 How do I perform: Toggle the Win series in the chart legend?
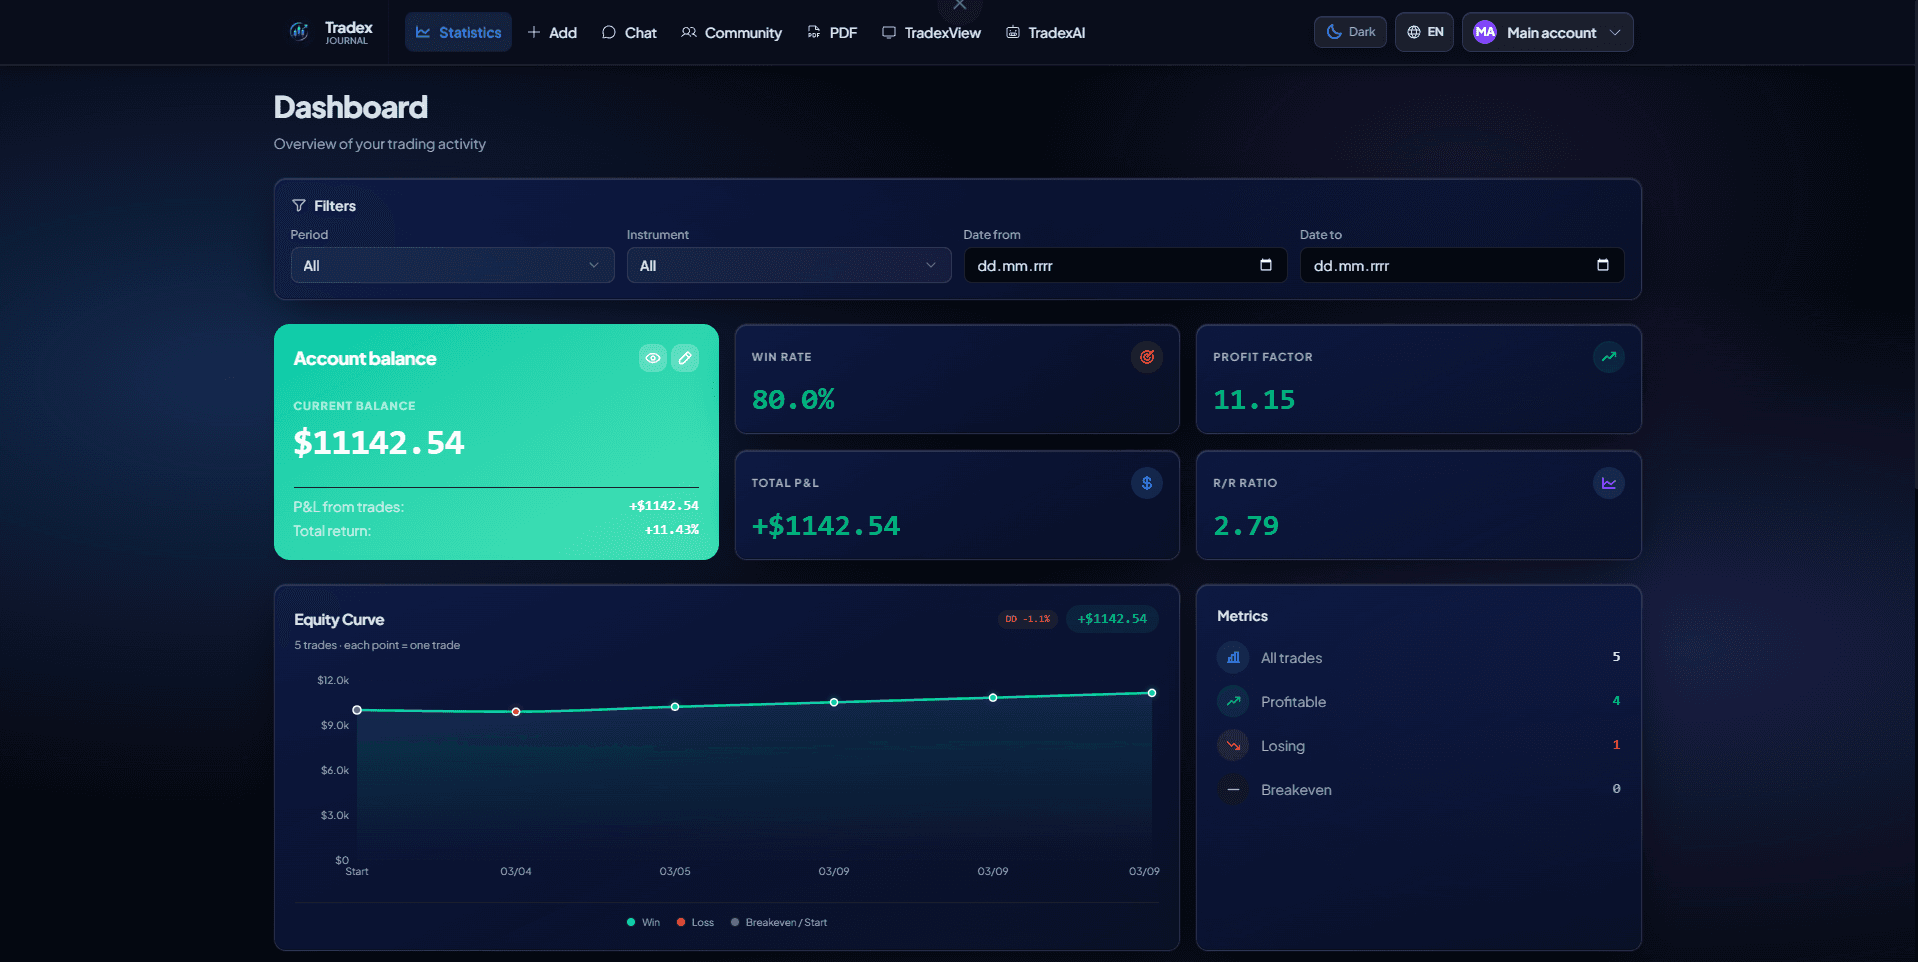(x=643, y=922)
